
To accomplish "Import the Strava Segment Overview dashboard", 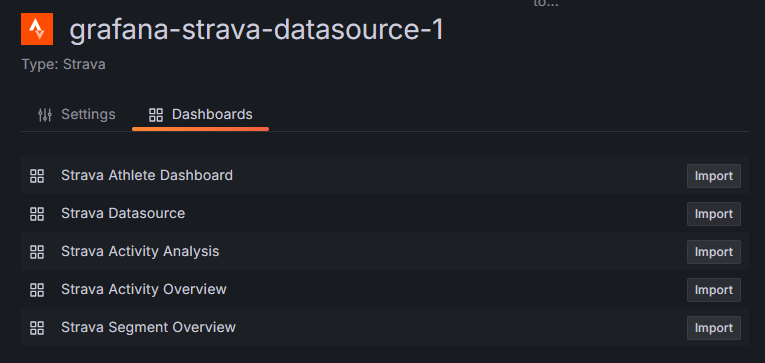I will coord(714,328).
